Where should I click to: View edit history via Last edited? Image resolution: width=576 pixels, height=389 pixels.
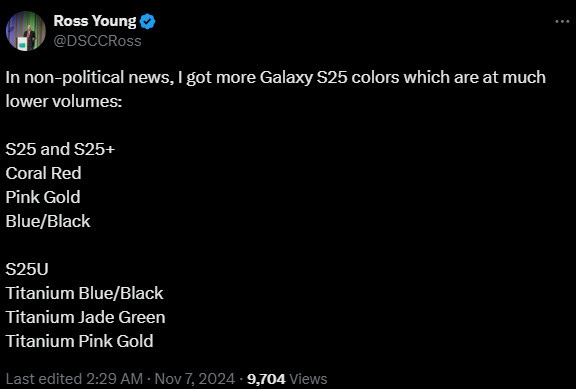click(x=43, y=379)
